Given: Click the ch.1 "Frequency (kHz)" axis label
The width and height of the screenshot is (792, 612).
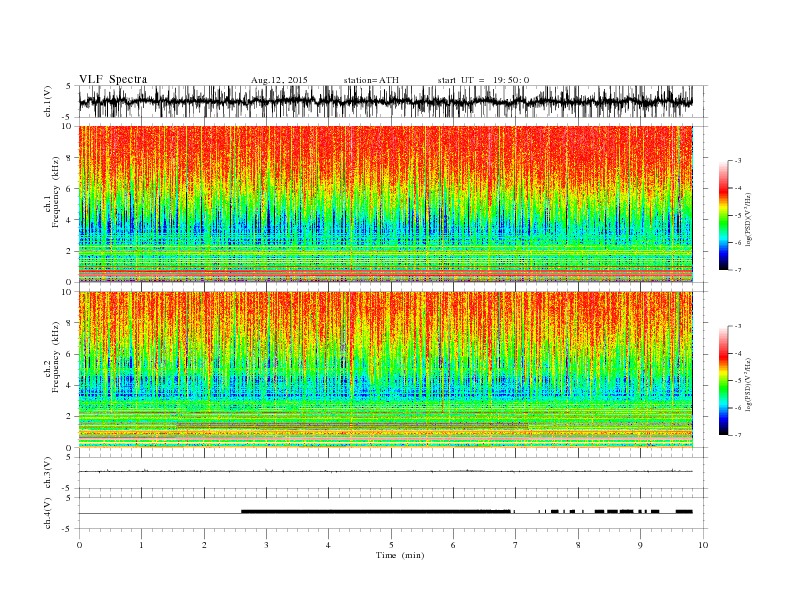Looking at the screenshot, I should [x=55, y=192].
